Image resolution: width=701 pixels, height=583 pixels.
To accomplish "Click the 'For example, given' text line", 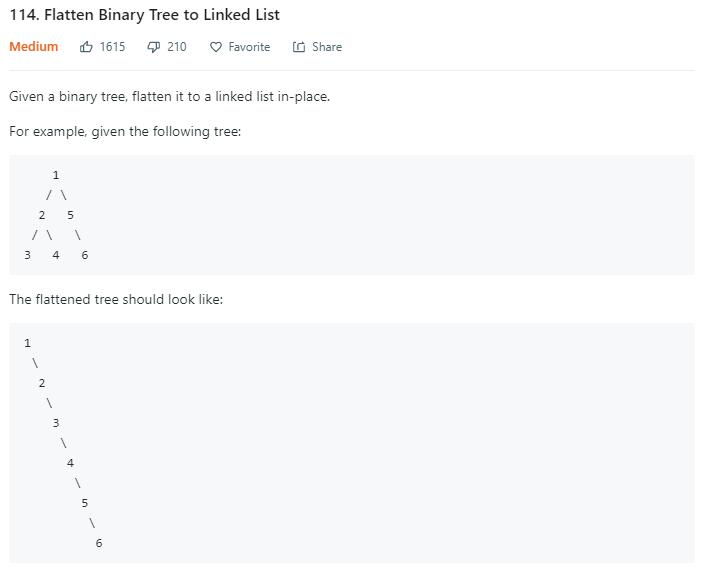I will pyautogui.click(x=125, y=131).
